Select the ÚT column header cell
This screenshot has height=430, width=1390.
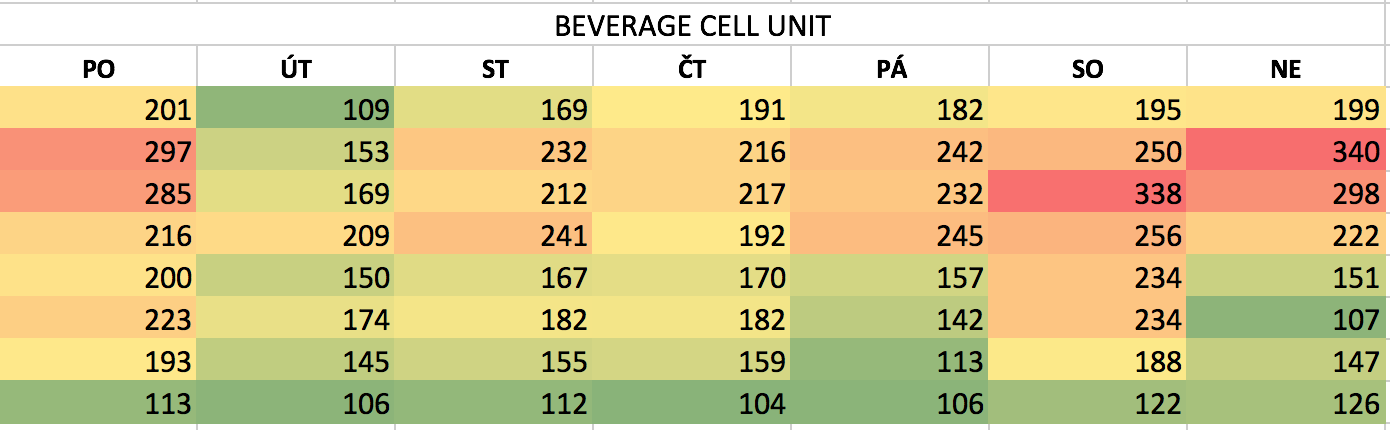296,69
